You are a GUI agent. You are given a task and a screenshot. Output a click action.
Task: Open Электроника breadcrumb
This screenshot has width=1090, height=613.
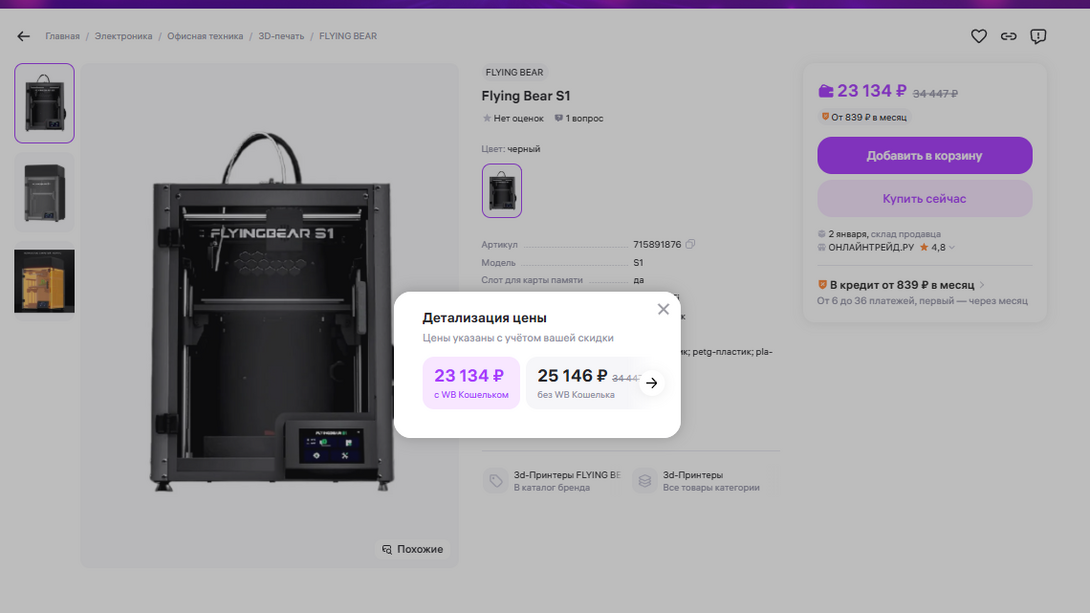pyautogui.click(x=123, y=36)
